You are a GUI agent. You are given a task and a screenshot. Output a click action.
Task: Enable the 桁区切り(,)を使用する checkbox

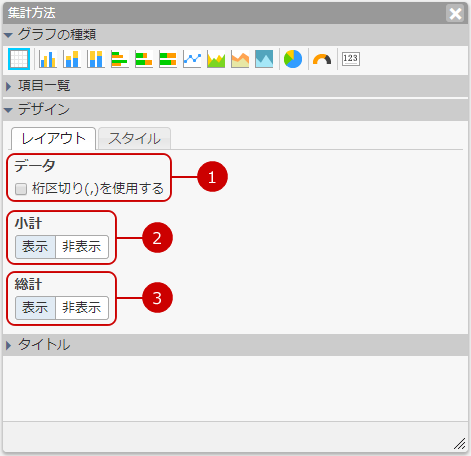click(21, 189)
